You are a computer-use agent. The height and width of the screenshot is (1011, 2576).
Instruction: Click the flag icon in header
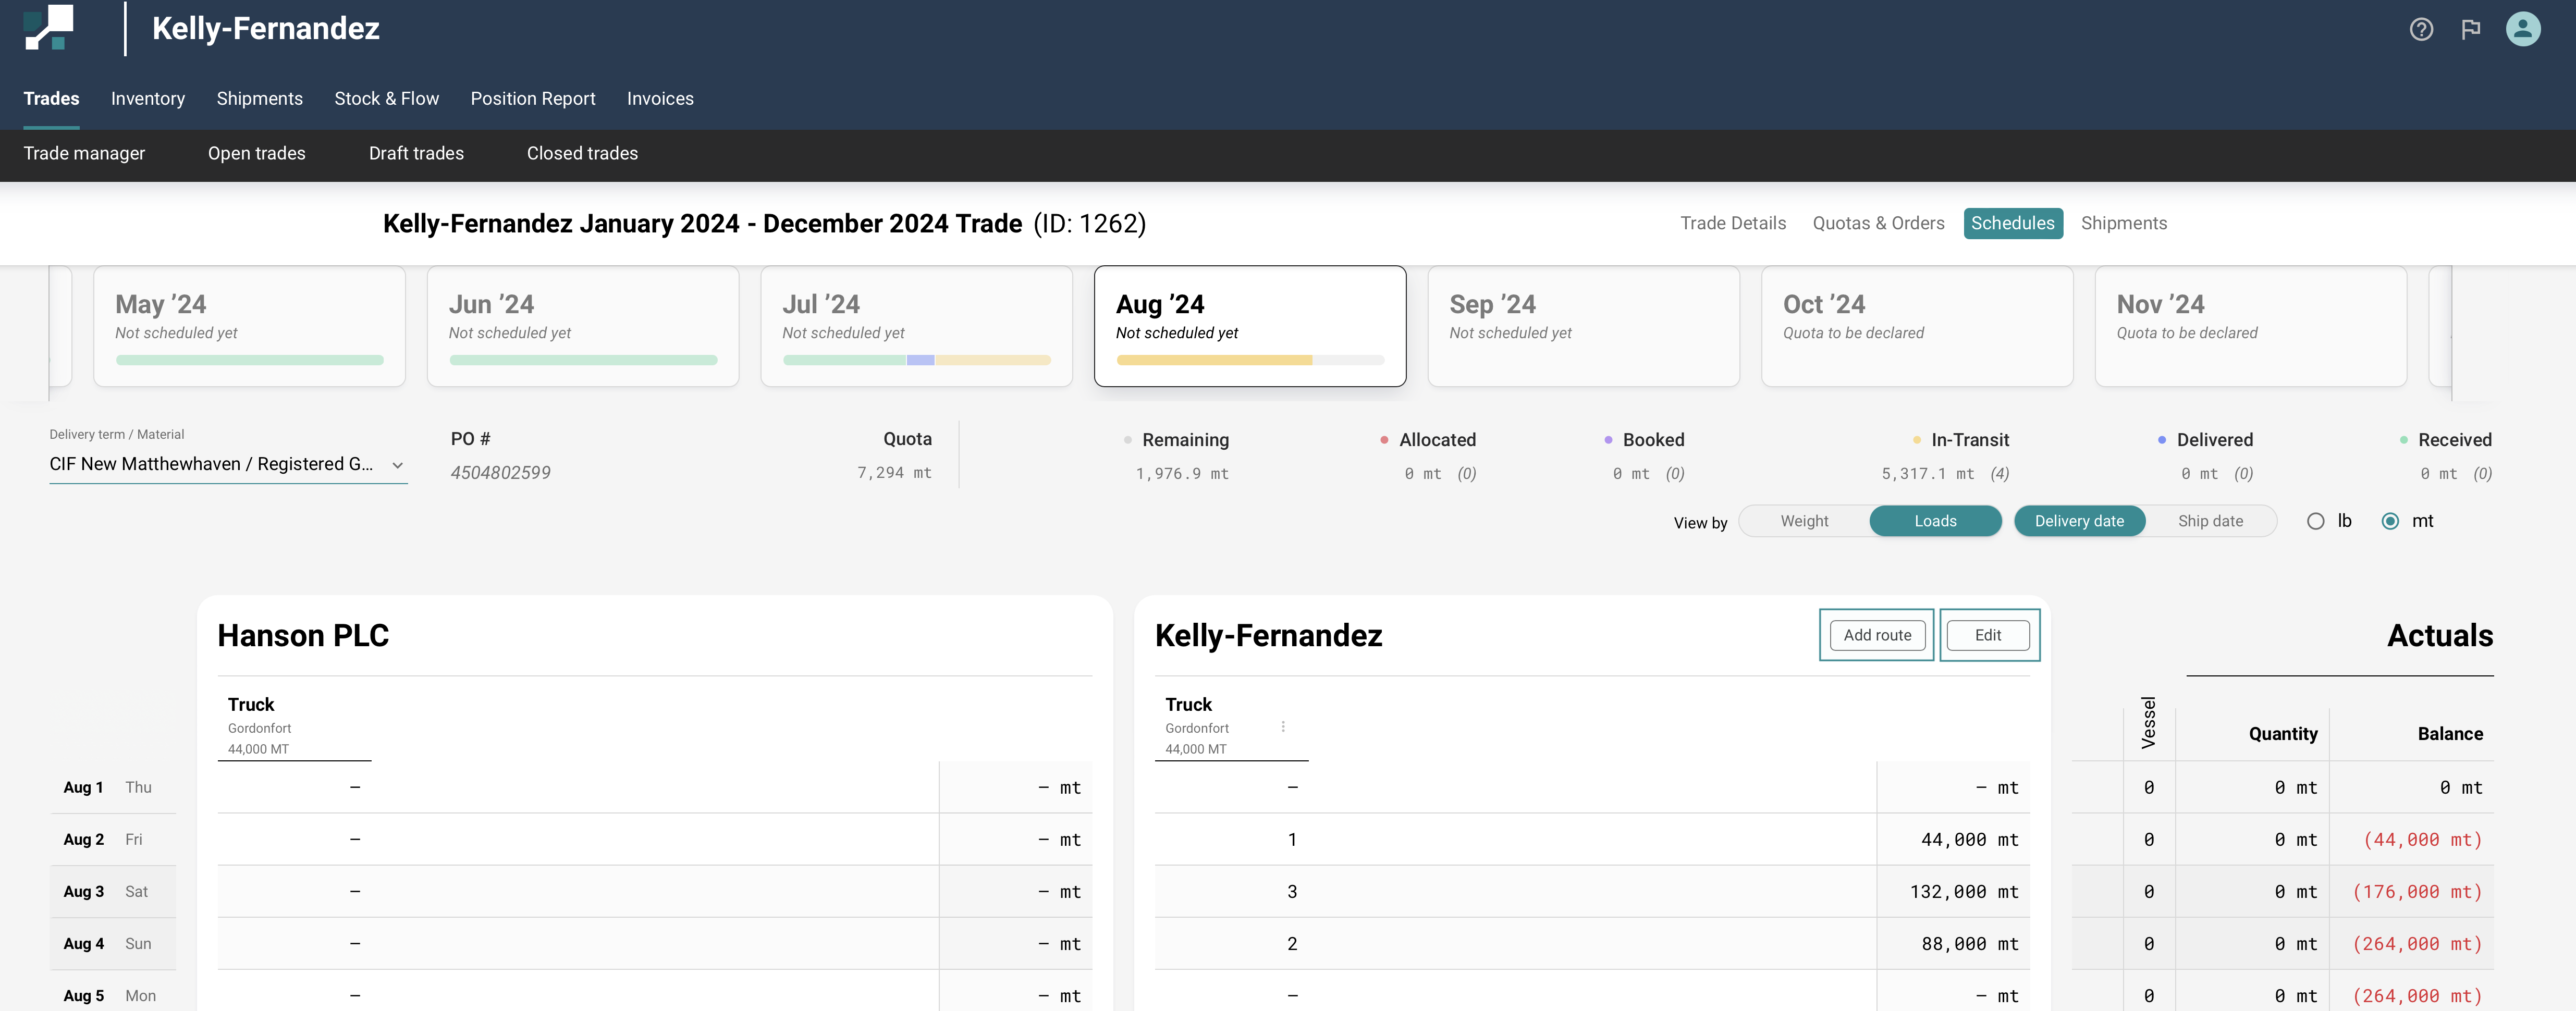(2471, 29)
